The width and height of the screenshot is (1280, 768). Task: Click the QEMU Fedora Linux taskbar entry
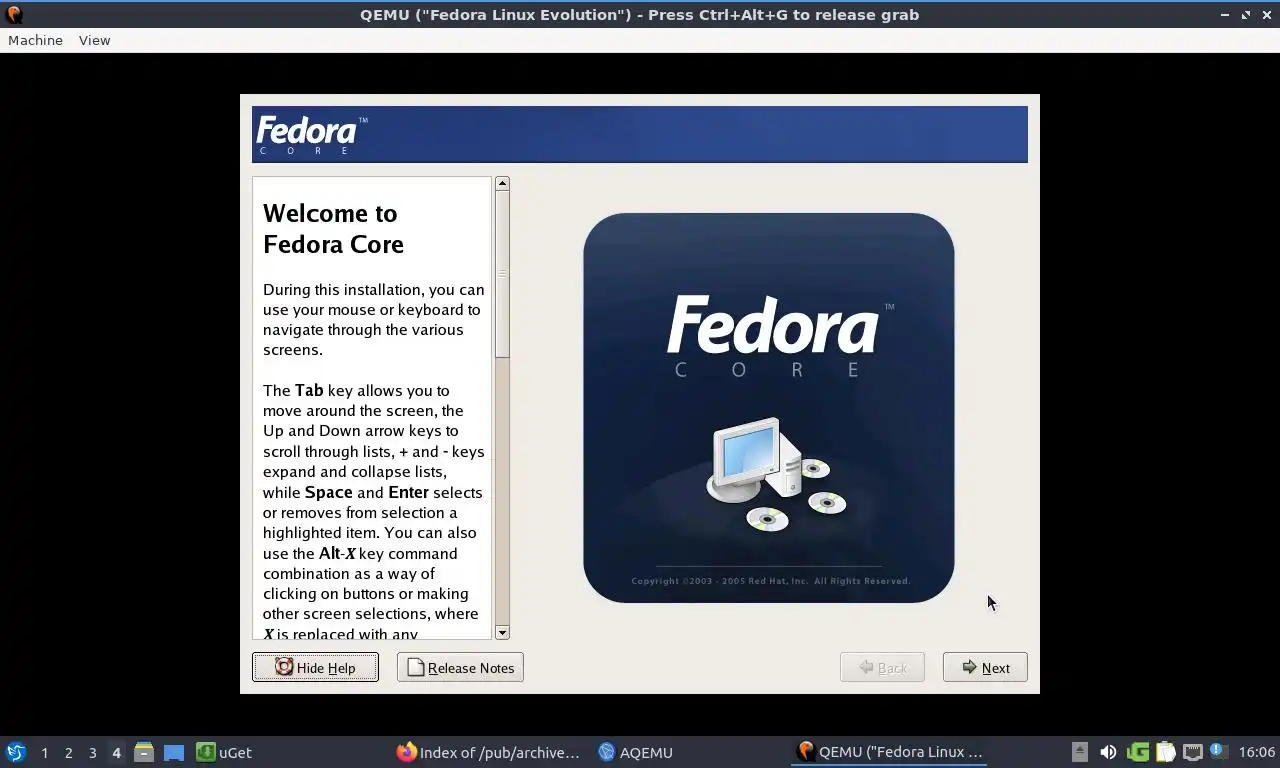890,752
